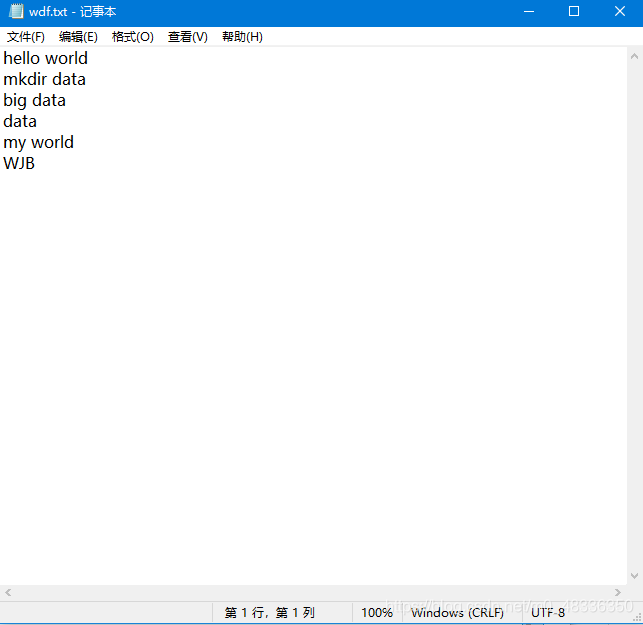Click the 100% zoom status entry
Viewport: 643px width, 625px height.
[377, 613]
